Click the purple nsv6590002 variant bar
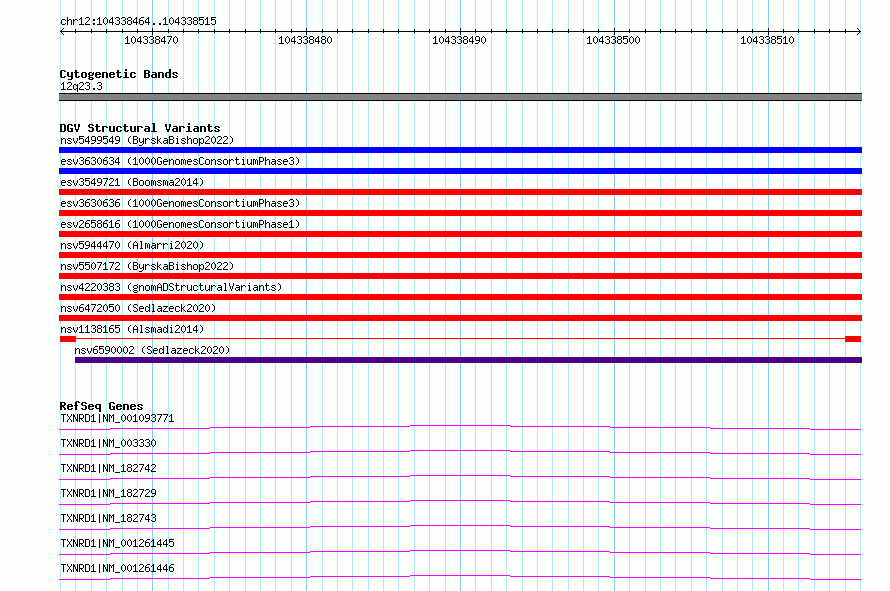This screenshot has width=890, height=591. (468, 360)
